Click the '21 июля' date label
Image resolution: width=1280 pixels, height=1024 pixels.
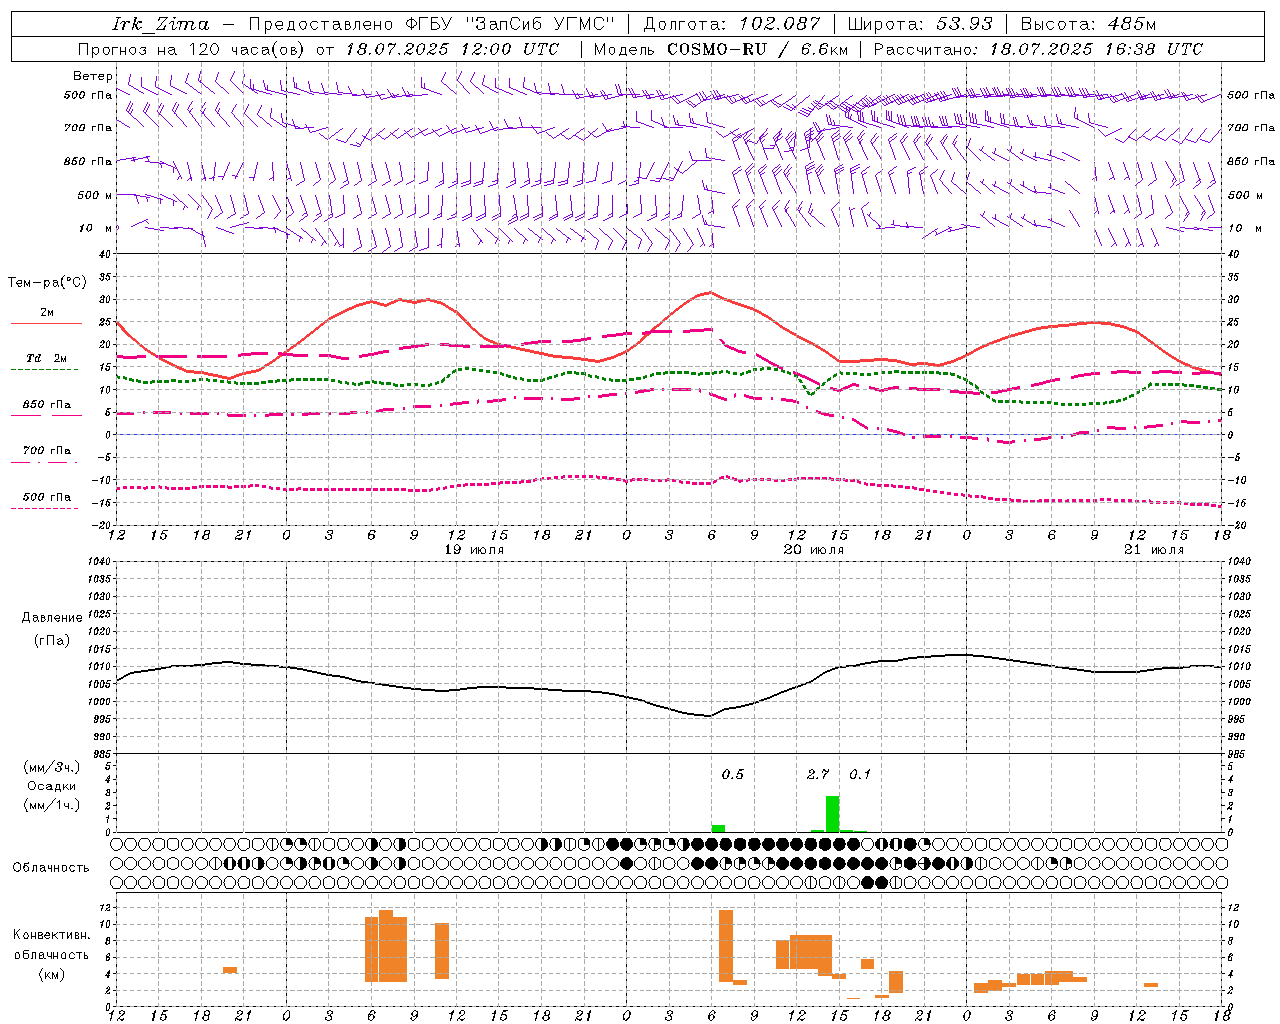tap(1154, 550)
